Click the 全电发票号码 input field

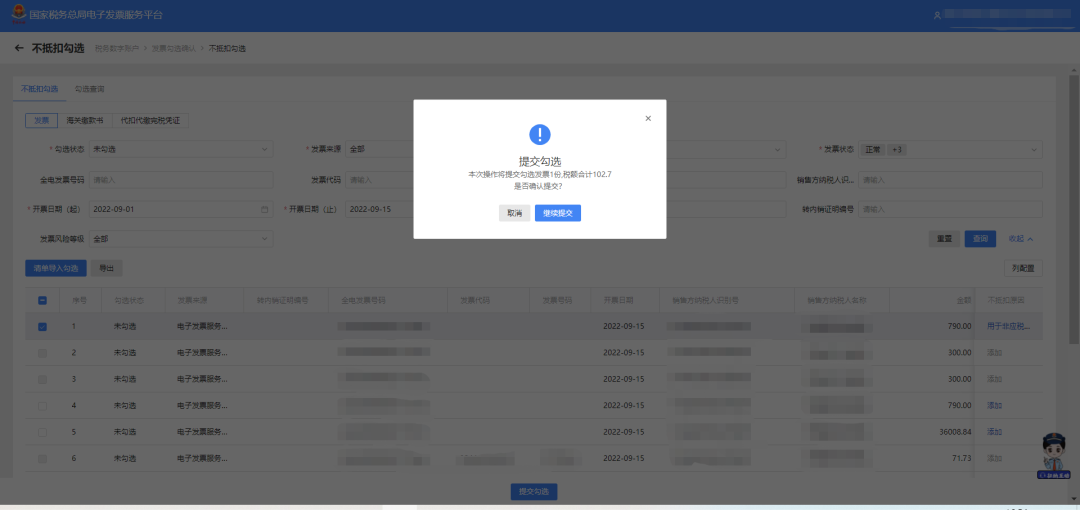[x=180, y=180]
